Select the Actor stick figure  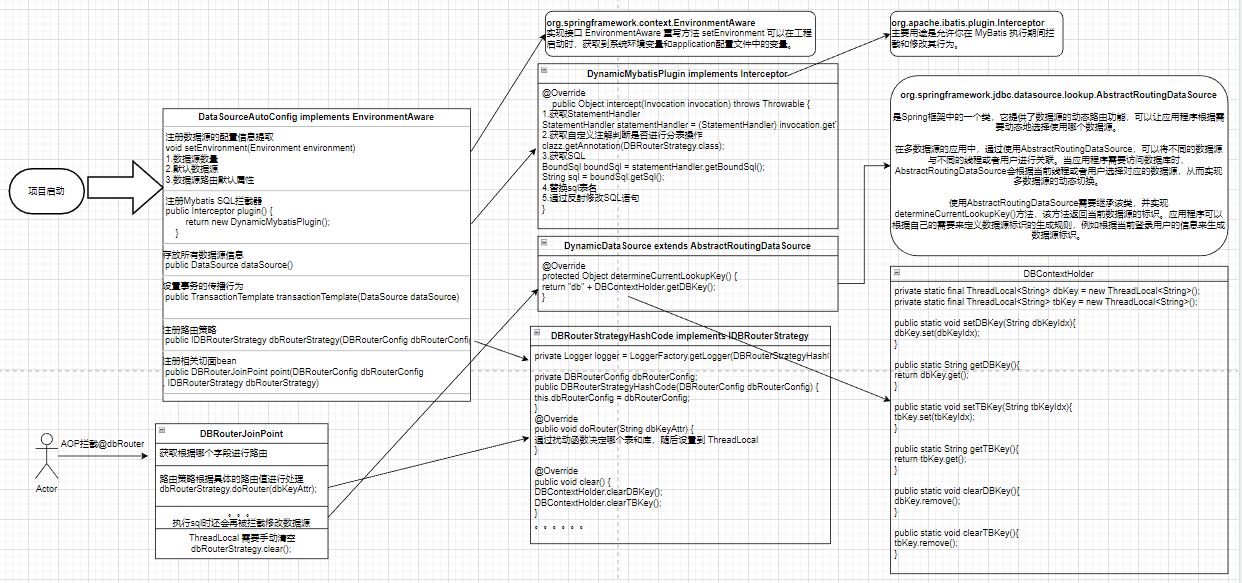click(x=46, y=458)
